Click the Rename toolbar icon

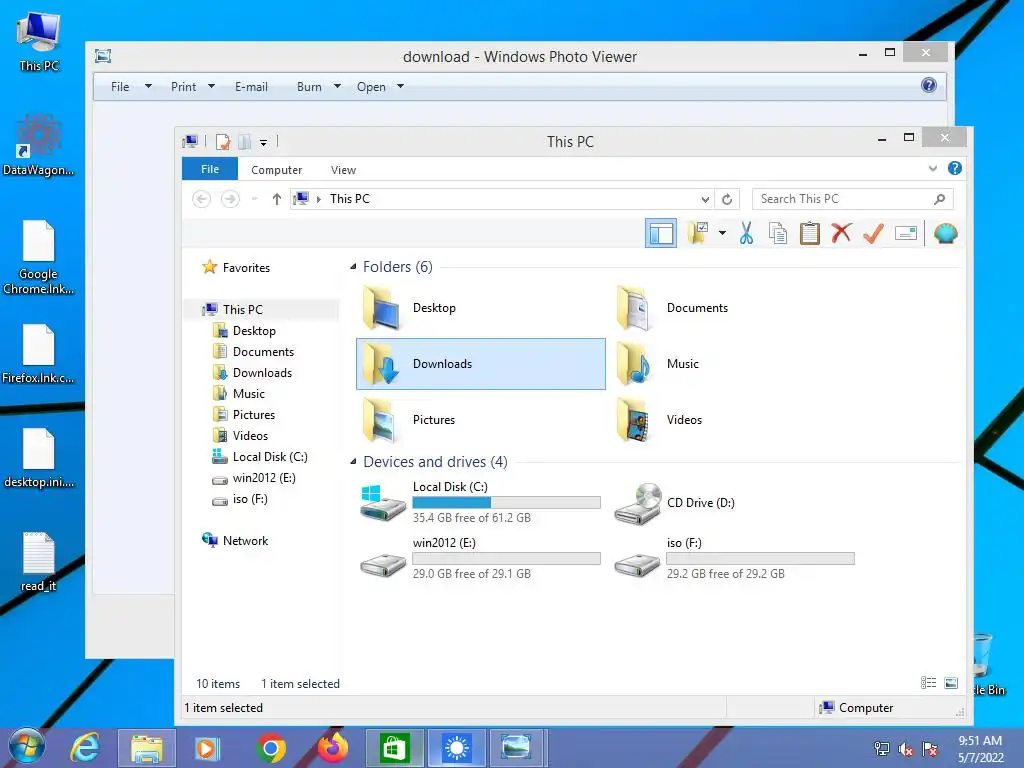[x=906, y=233]
